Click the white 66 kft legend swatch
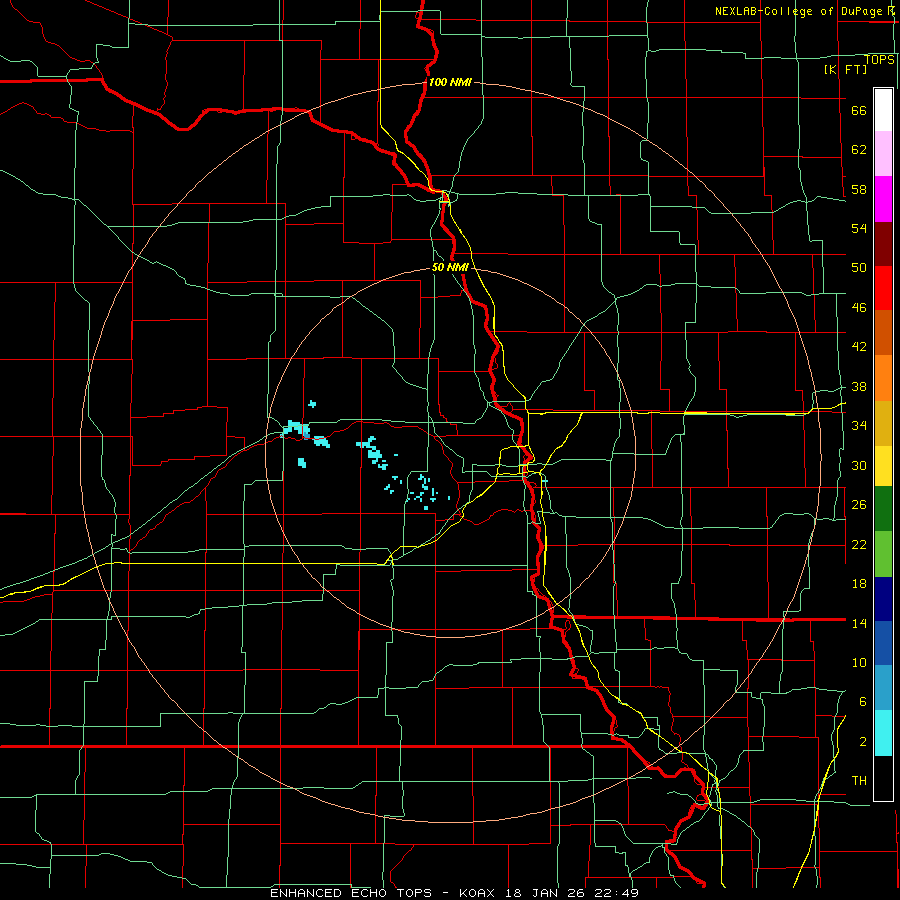 [883, 110]
